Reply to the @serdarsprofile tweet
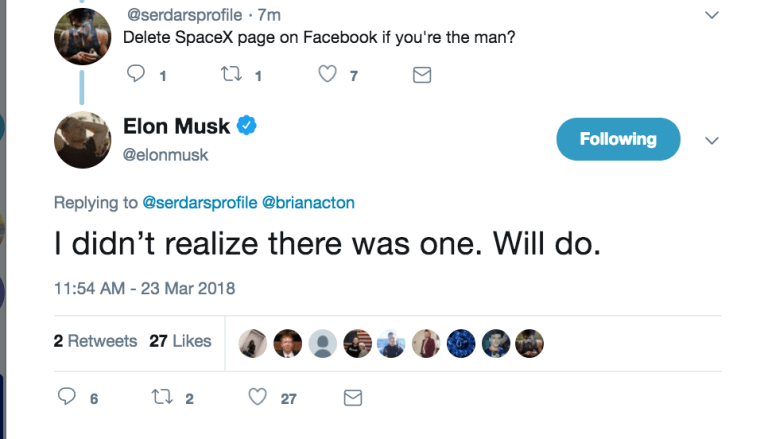This screenshot has height=439, width=768. click(x=137, y=75)
